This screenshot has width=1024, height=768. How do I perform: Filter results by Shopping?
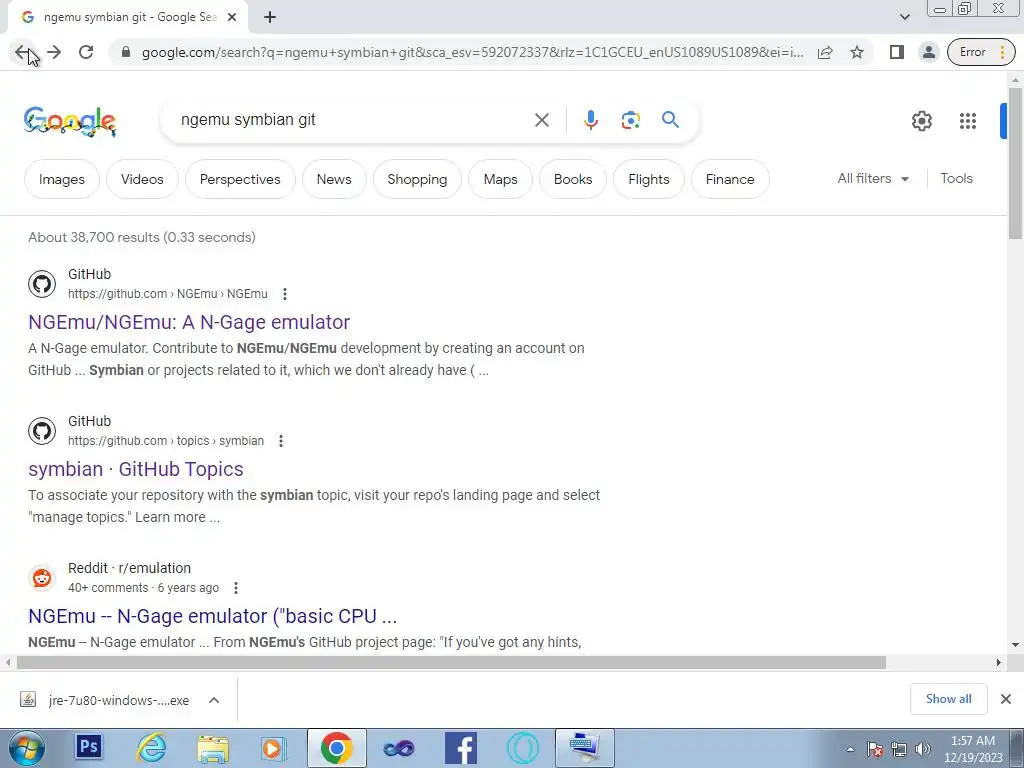click(x=417, y=179)
